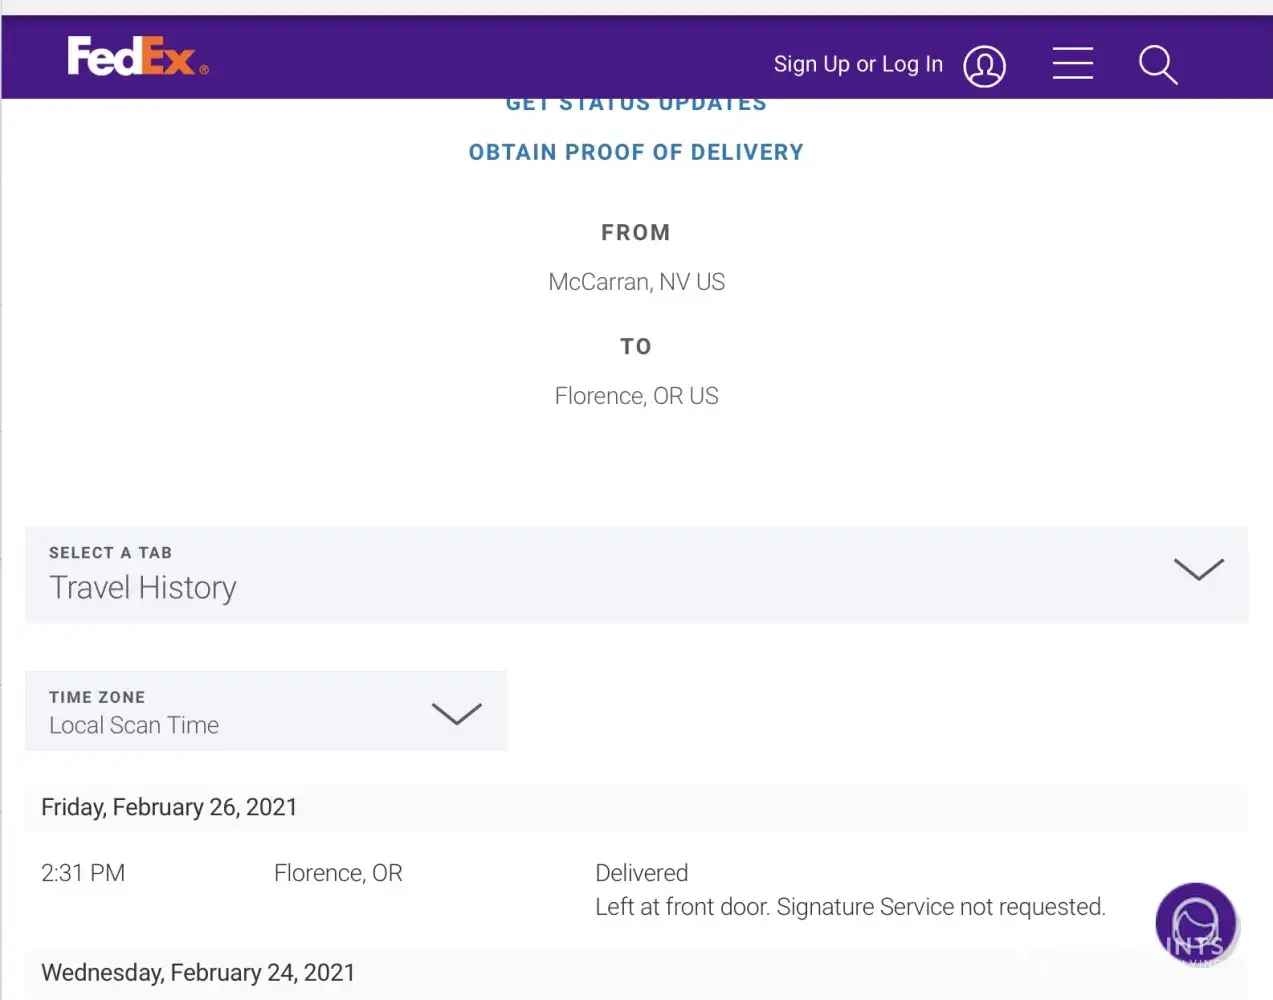Click the Wednesday, February 24, 2021 header
Image resolution: width=1273 pixels, height=1000 pixels.
tap(198, 973)
